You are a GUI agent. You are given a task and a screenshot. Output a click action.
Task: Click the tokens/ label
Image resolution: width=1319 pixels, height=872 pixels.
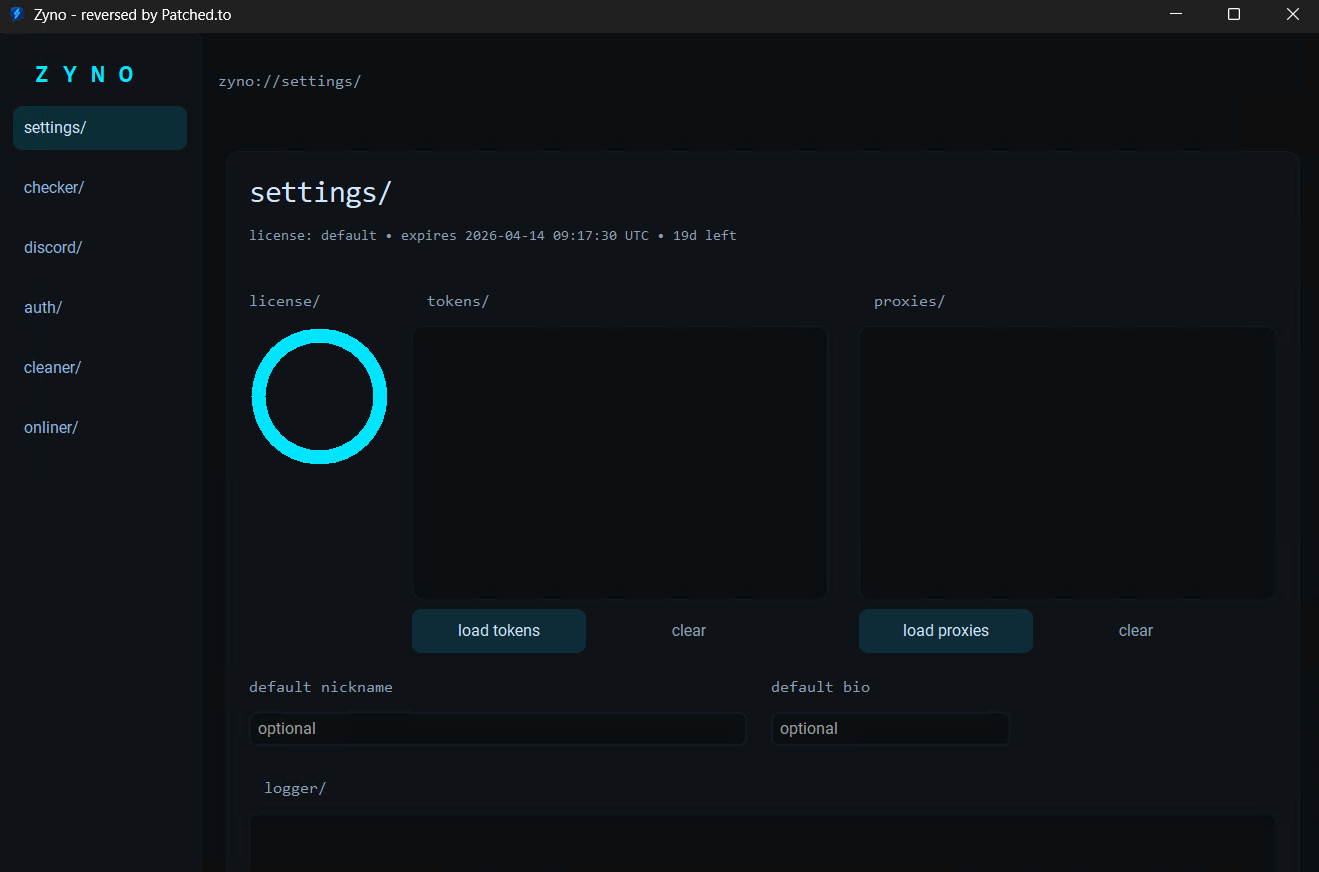pos(458,301)
